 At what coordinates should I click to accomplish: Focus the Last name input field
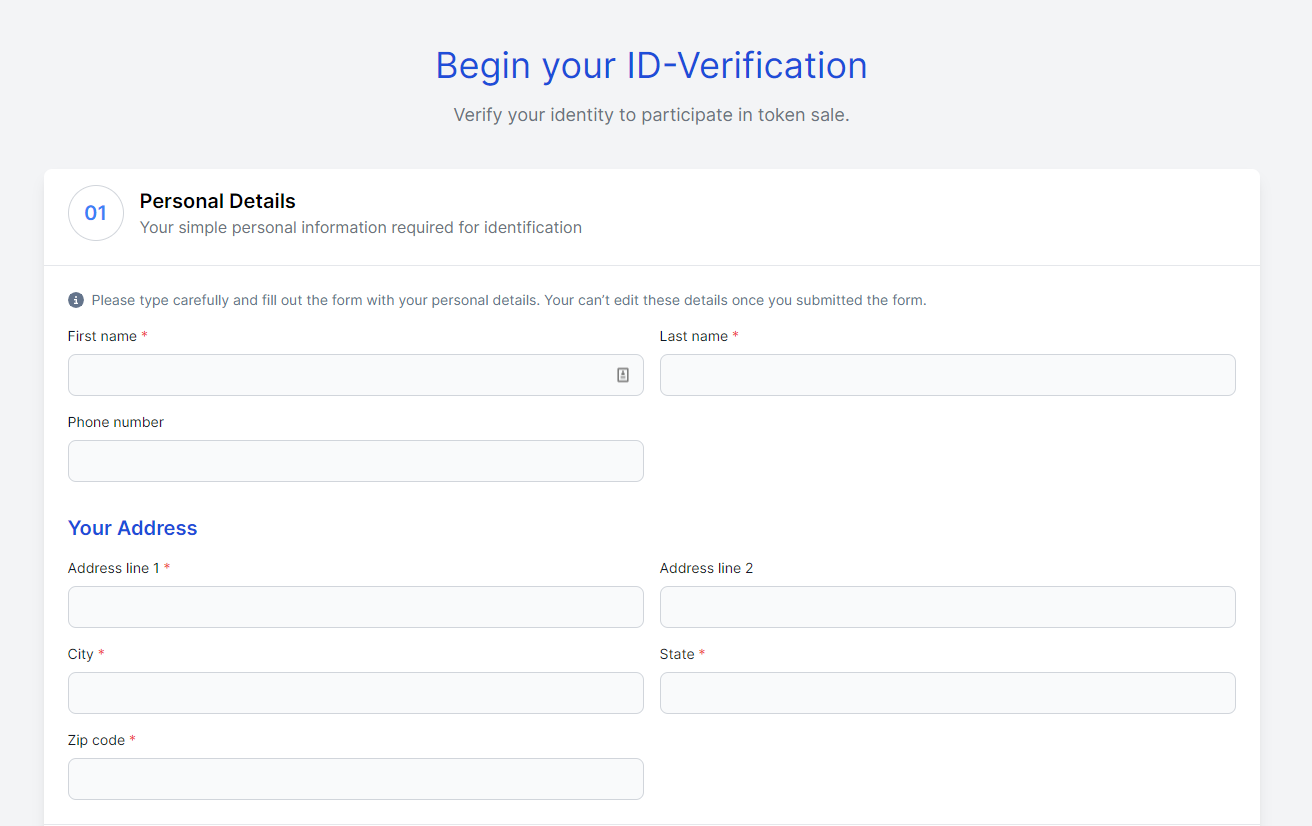tap(947, 375)
